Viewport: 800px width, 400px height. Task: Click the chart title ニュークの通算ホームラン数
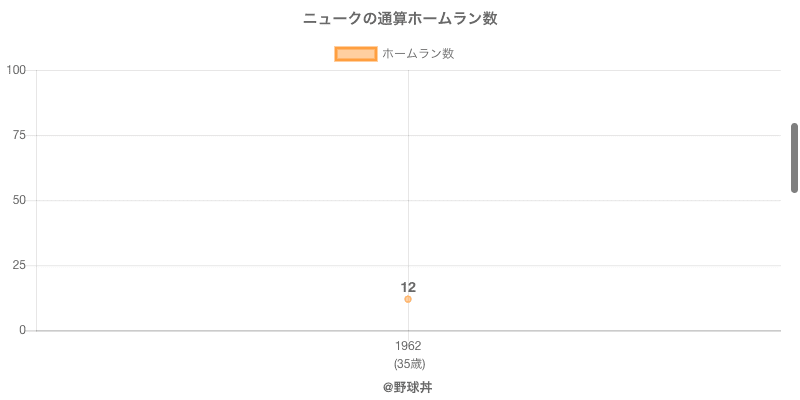(x=400, y=19)
